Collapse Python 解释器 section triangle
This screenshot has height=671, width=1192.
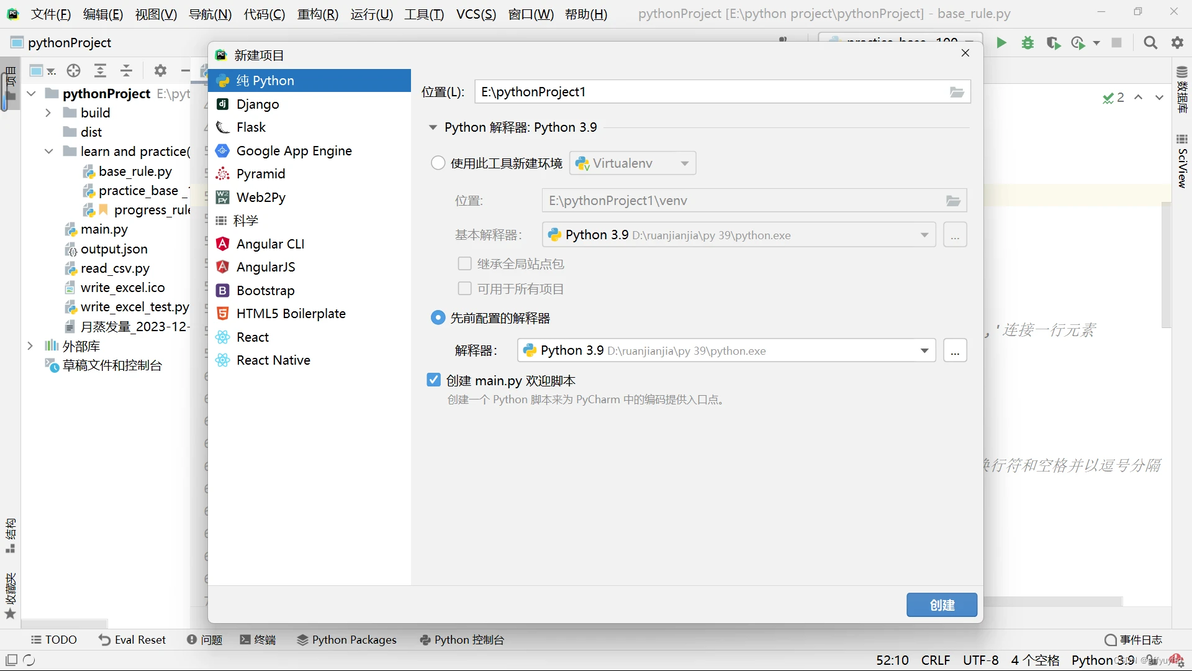click(x=433, y=128)
